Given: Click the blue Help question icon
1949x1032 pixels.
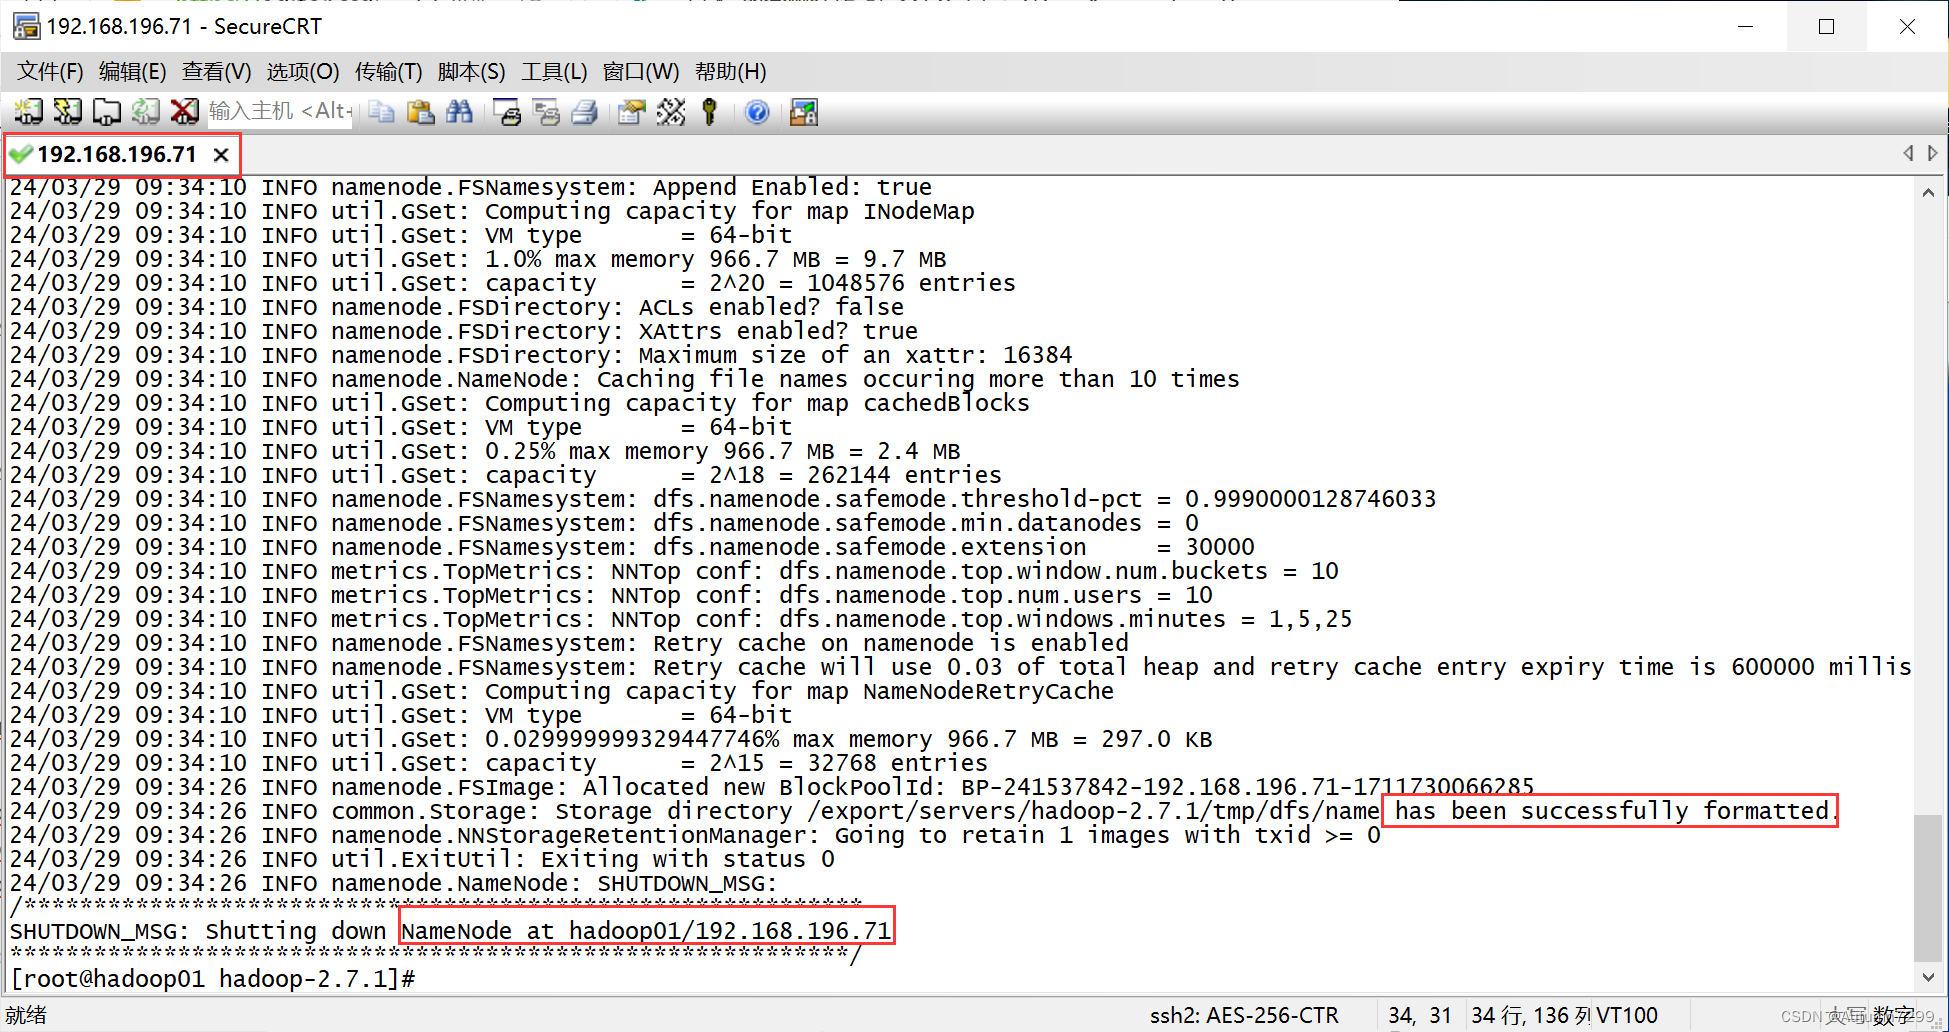Looking at the screenshot, I should click(757, 112).
